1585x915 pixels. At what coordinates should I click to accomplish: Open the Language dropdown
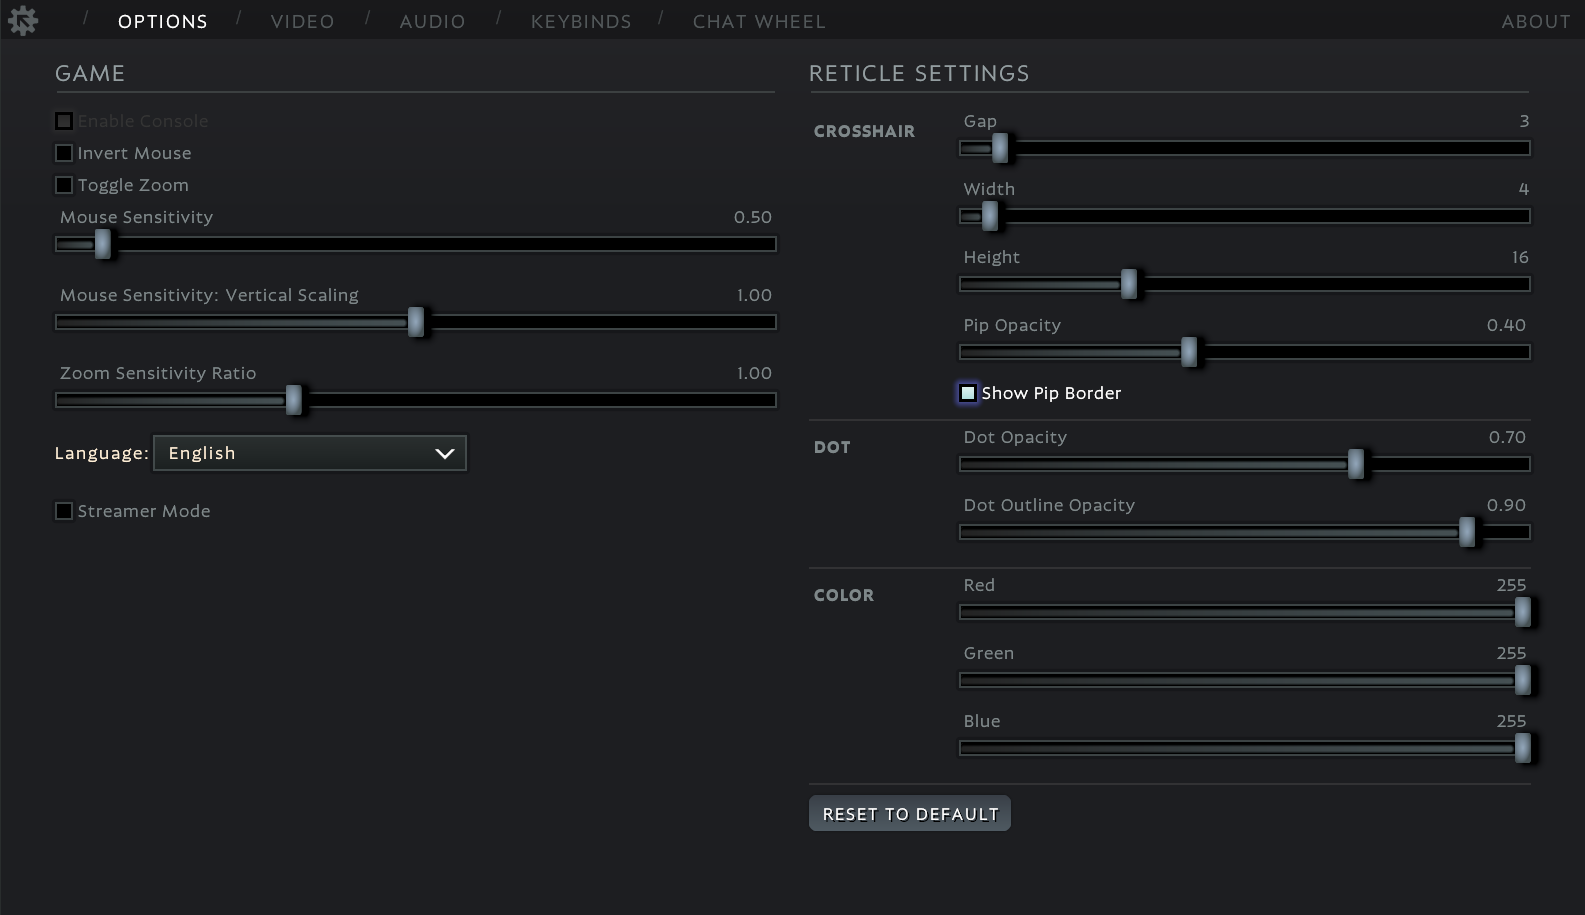pos(309,453)
